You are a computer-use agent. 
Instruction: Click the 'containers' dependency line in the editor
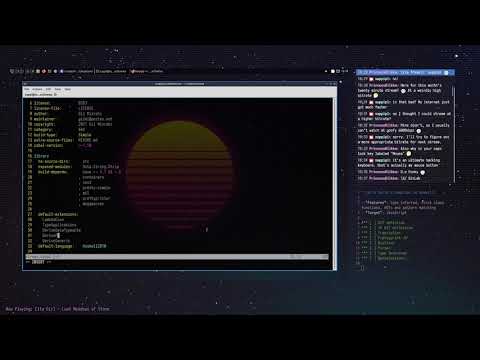[x=92, y=177]
